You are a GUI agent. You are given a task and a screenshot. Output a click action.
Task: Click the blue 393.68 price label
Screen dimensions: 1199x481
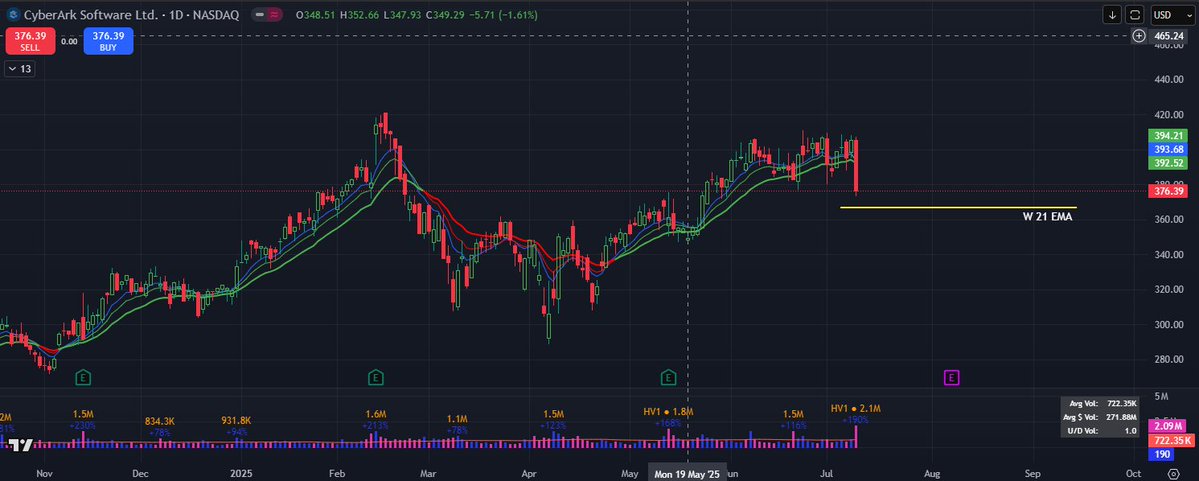click(x=1167, y=149)
